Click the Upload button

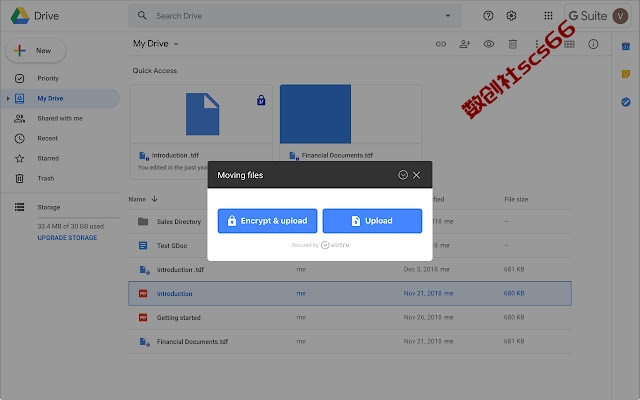tap(372, 221)
